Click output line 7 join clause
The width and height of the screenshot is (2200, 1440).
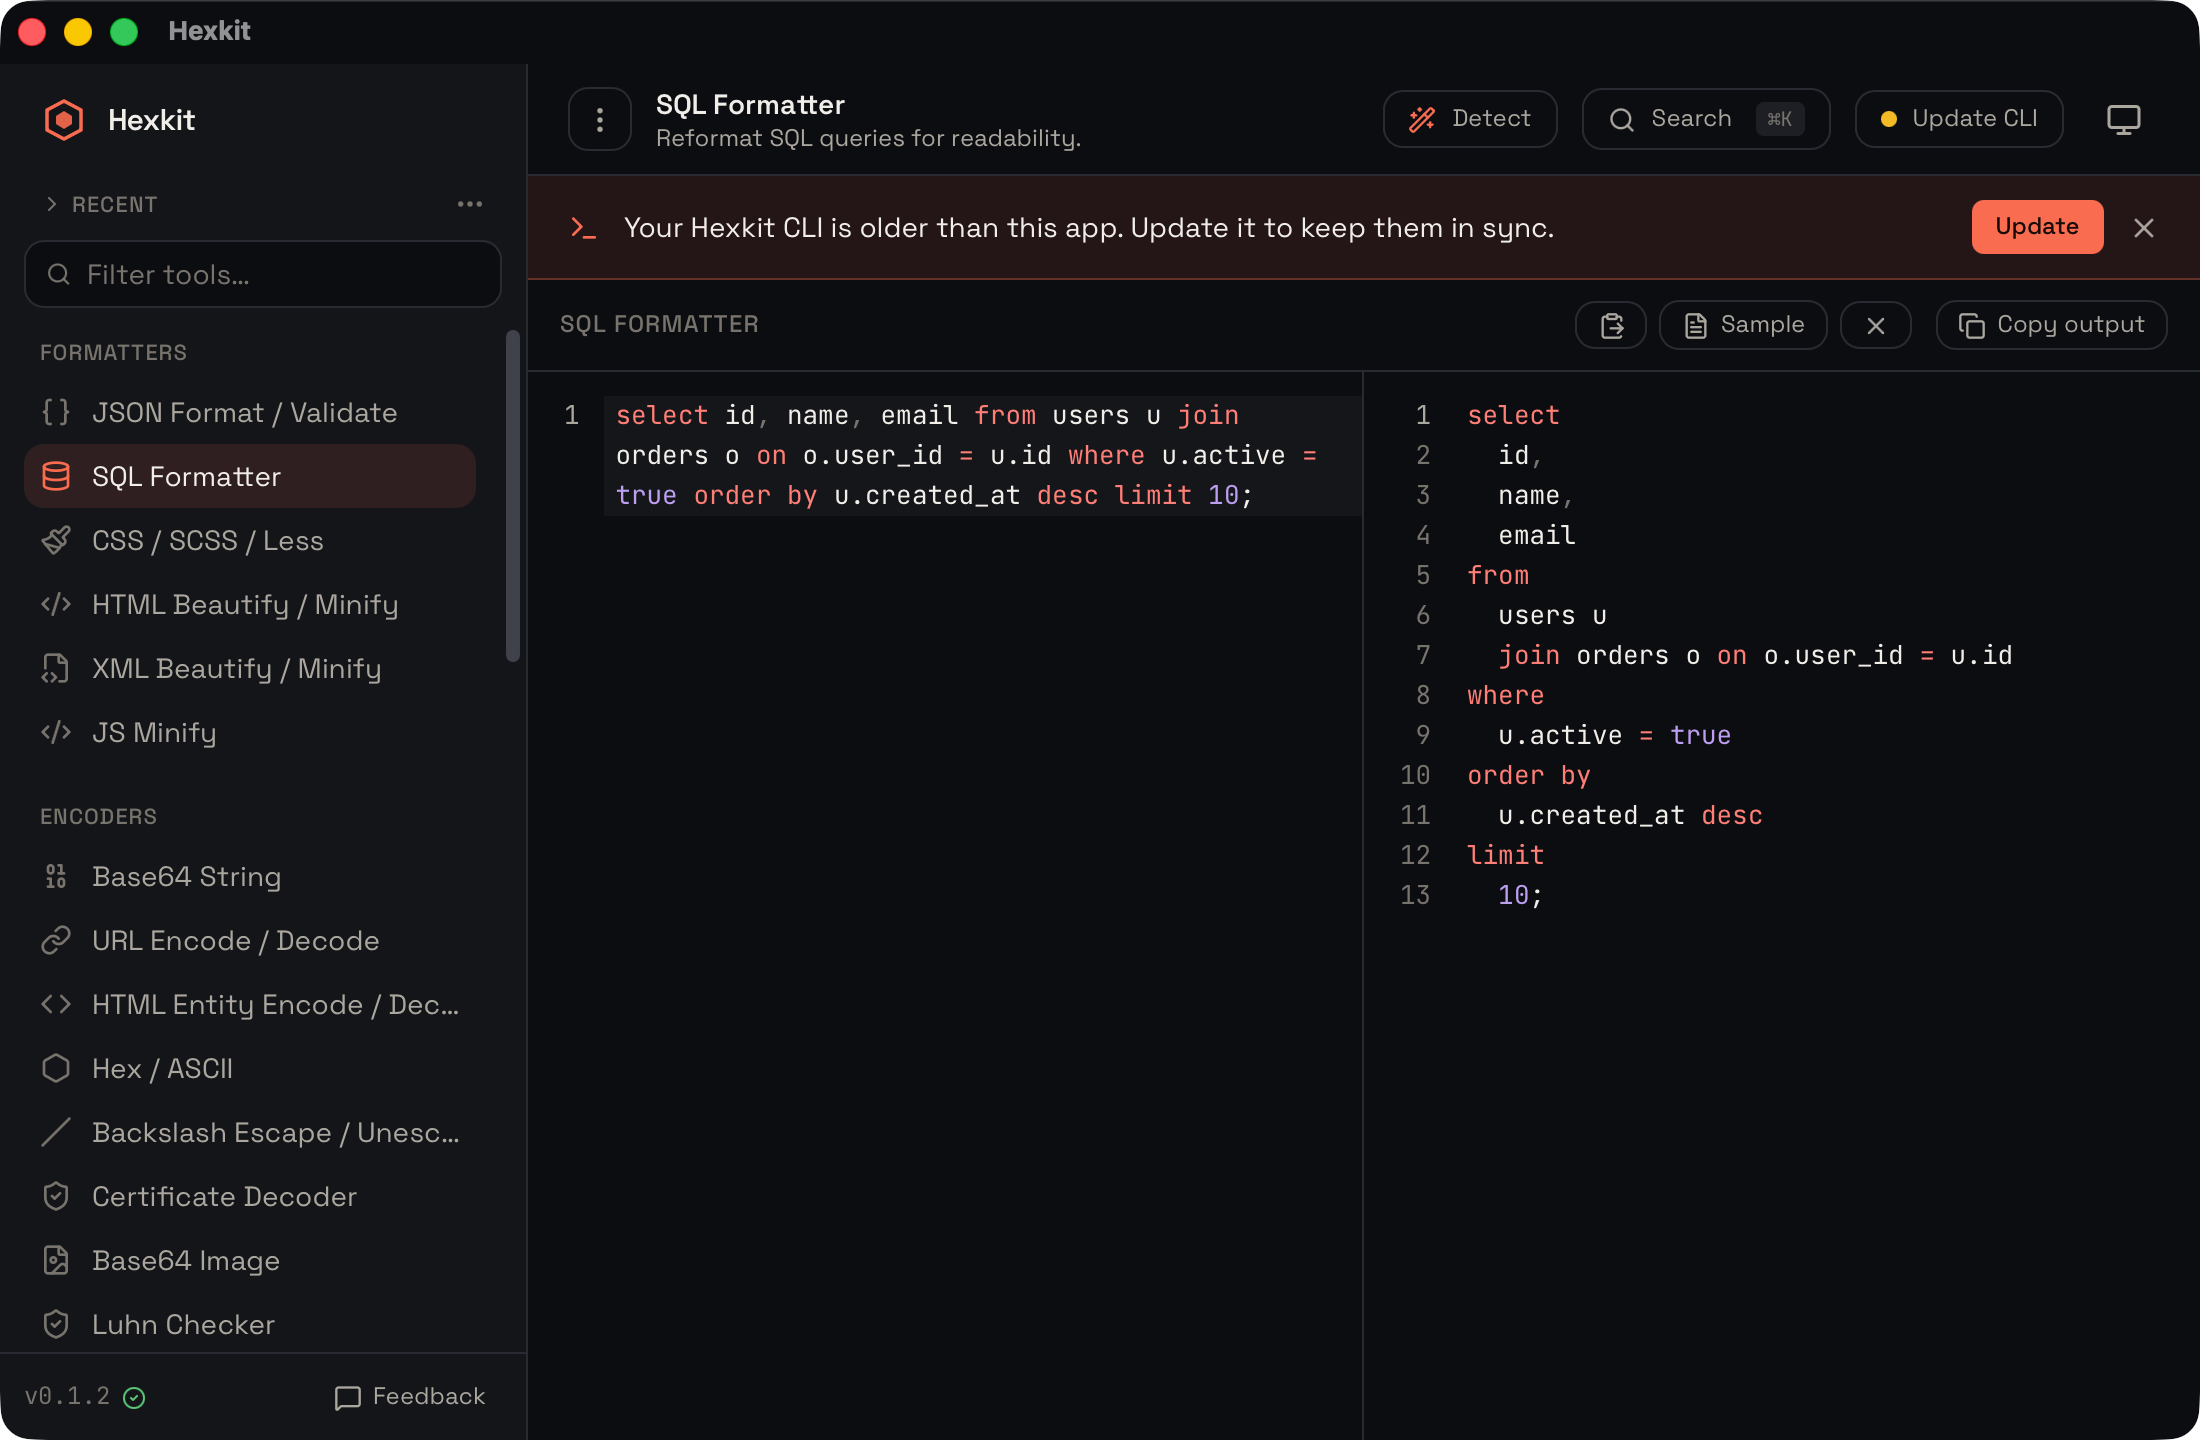tap(1755, 656)
